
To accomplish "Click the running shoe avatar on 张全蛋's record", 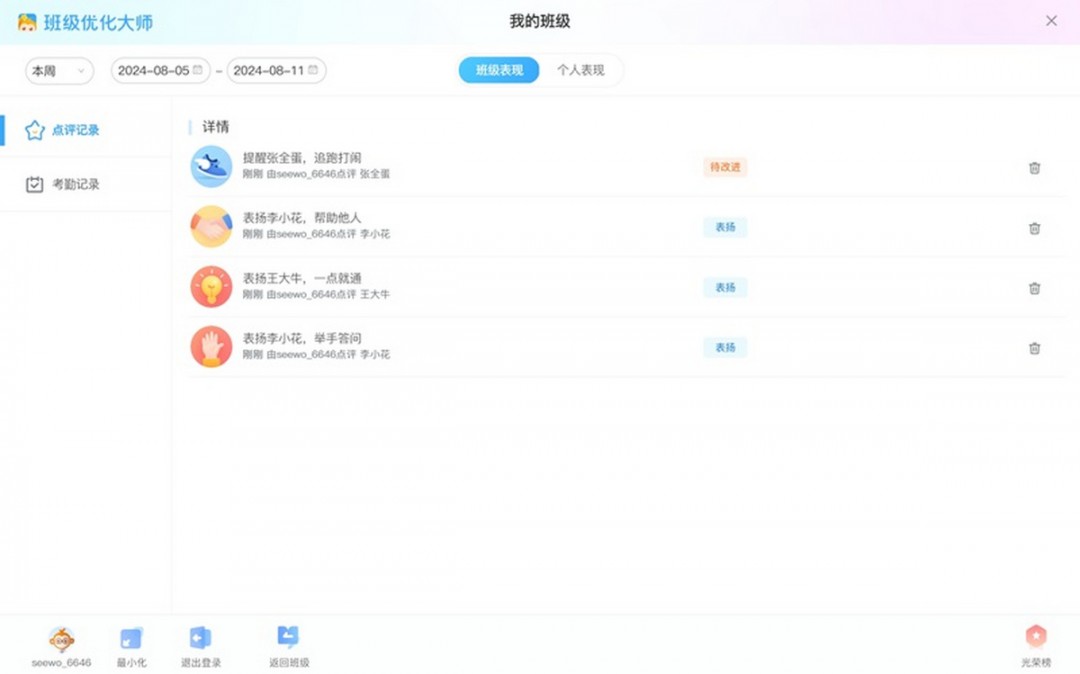I will coord(211,166).
